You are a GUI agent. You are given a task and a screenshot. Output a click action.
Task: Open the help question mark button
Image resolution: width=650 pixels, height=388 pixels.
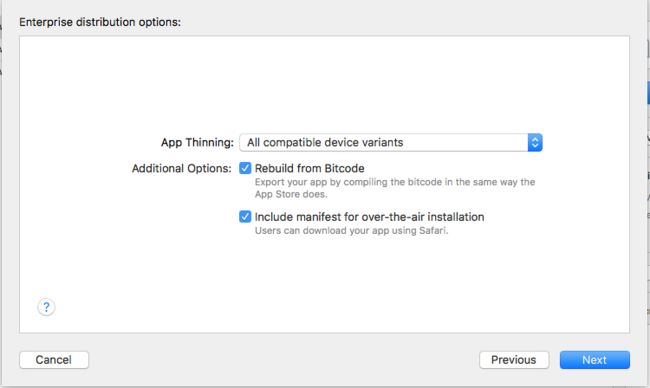[46, 307]
